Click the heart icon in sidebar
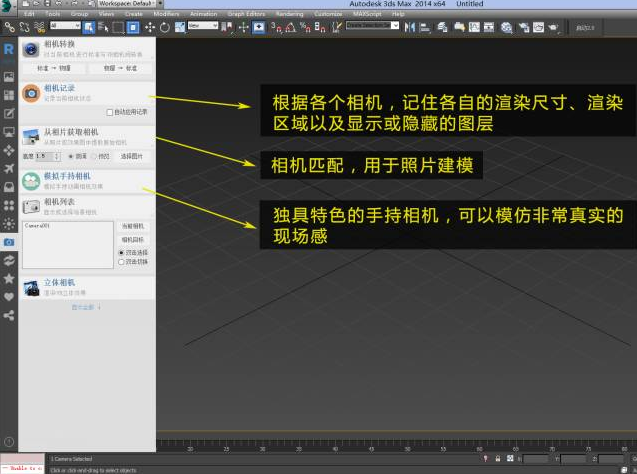The width and height of the screenshot is (637, 474). click(9, 297)
